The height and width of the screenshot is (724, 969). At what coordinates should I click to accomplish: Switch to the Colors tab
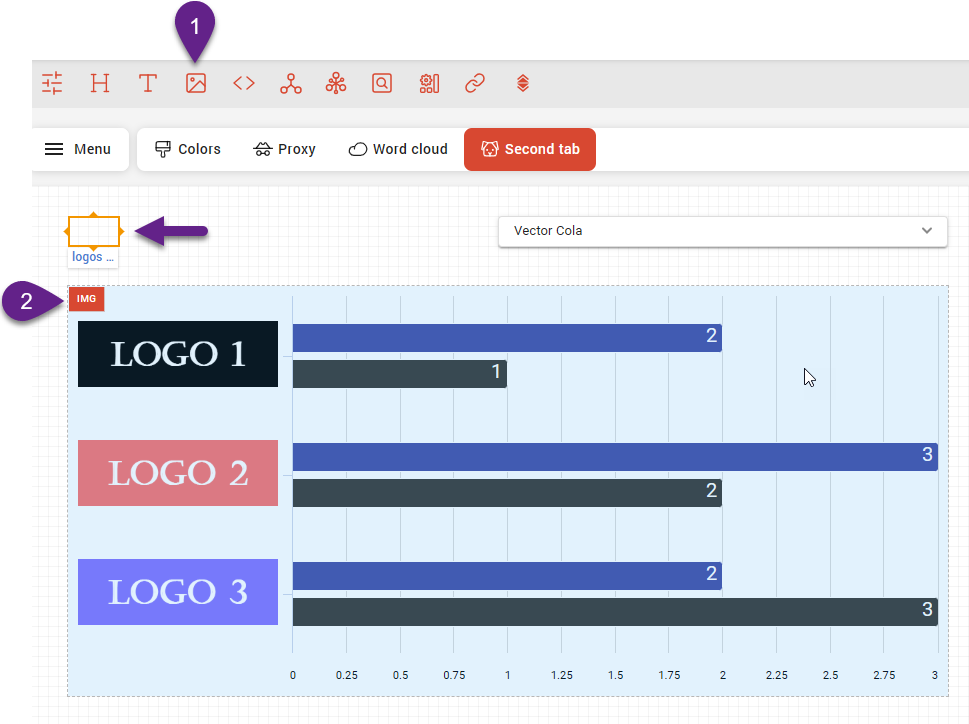click(x=188, y=149)
